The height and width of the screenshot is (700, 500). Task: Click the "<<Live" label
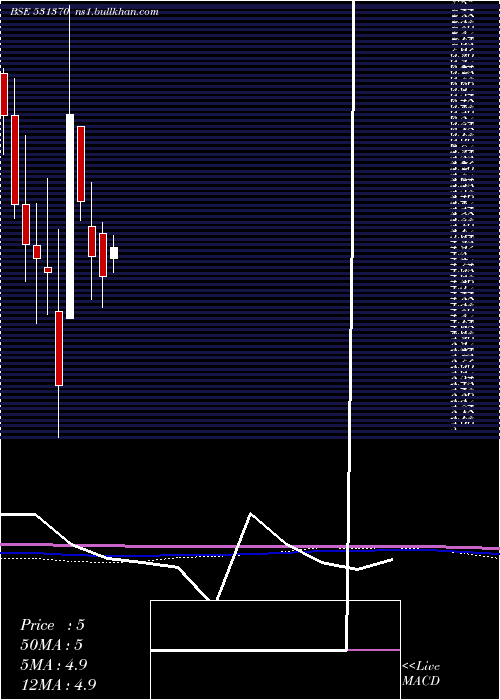(x=421, y=667)
